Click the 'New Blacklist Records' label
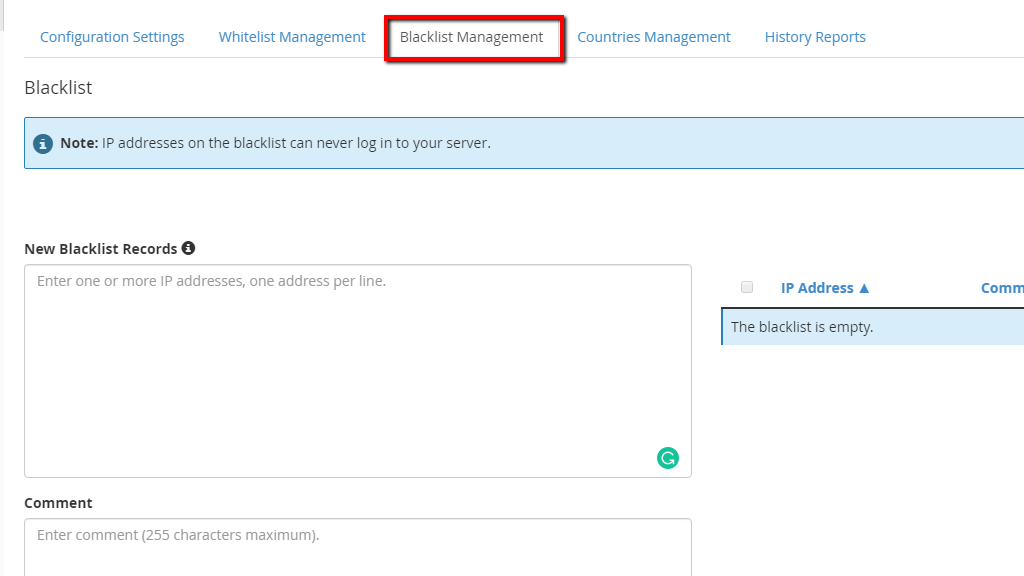This screenshot has height=576, width=1024. 101,249
